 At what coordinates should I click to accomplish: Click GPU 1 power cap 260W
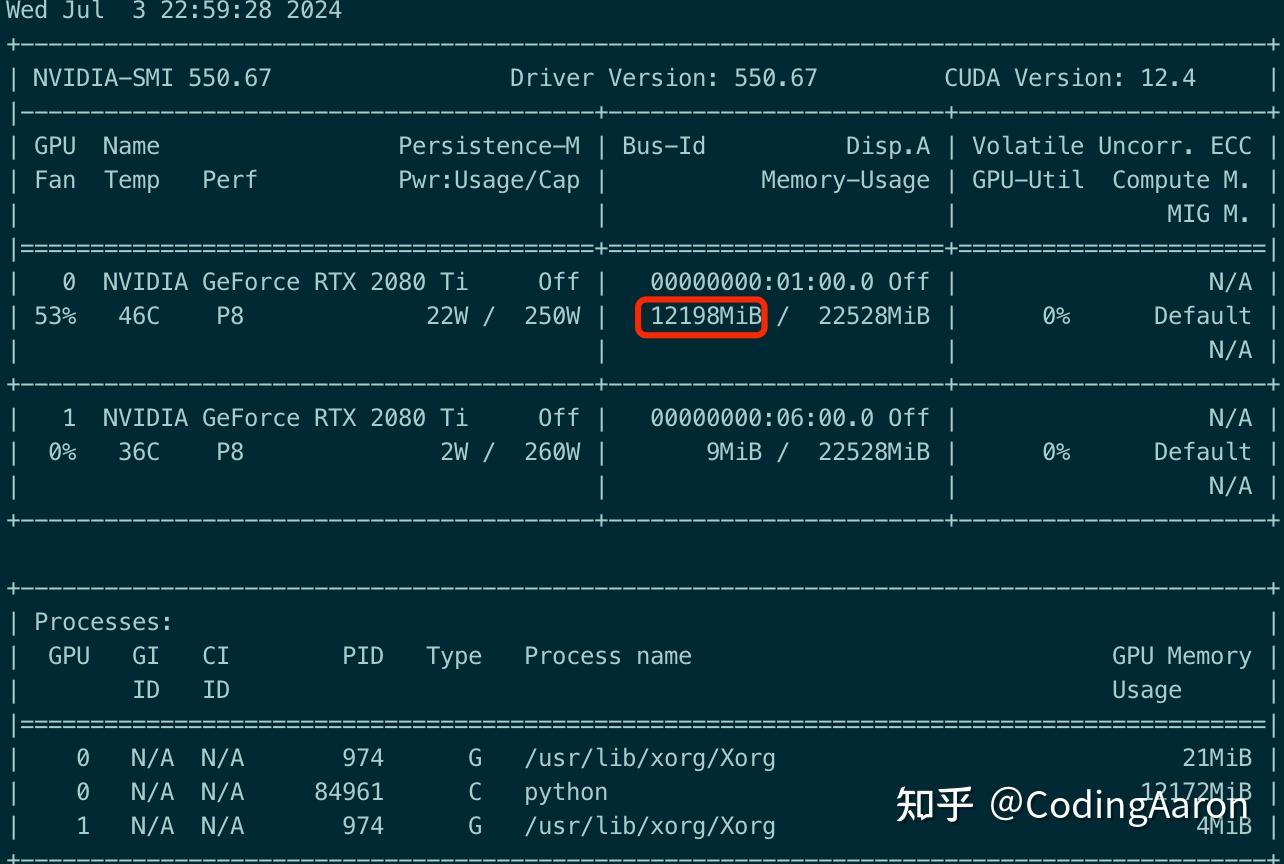point(552,453)
